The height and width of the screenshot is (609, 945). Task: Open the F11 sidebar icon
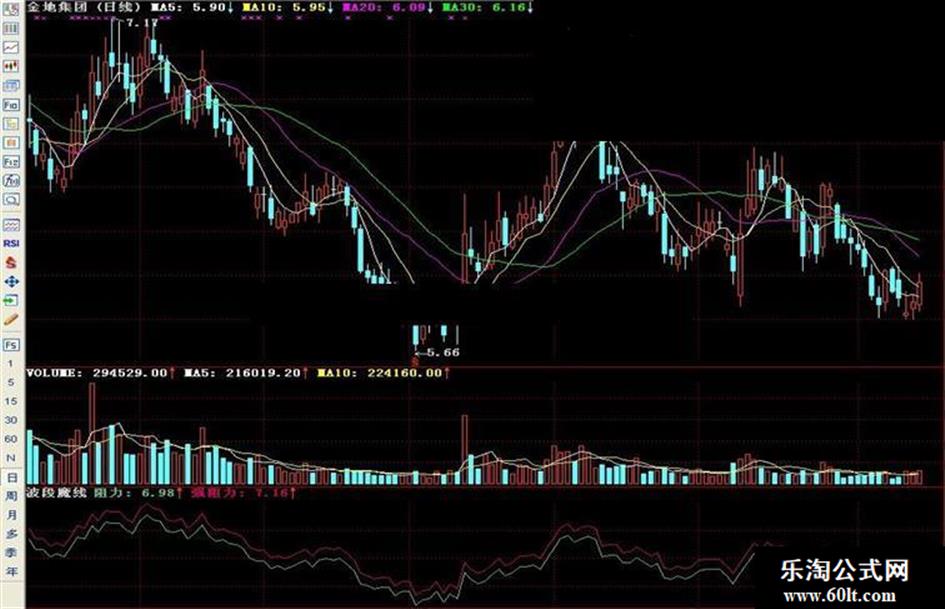(x=11, y=162)
